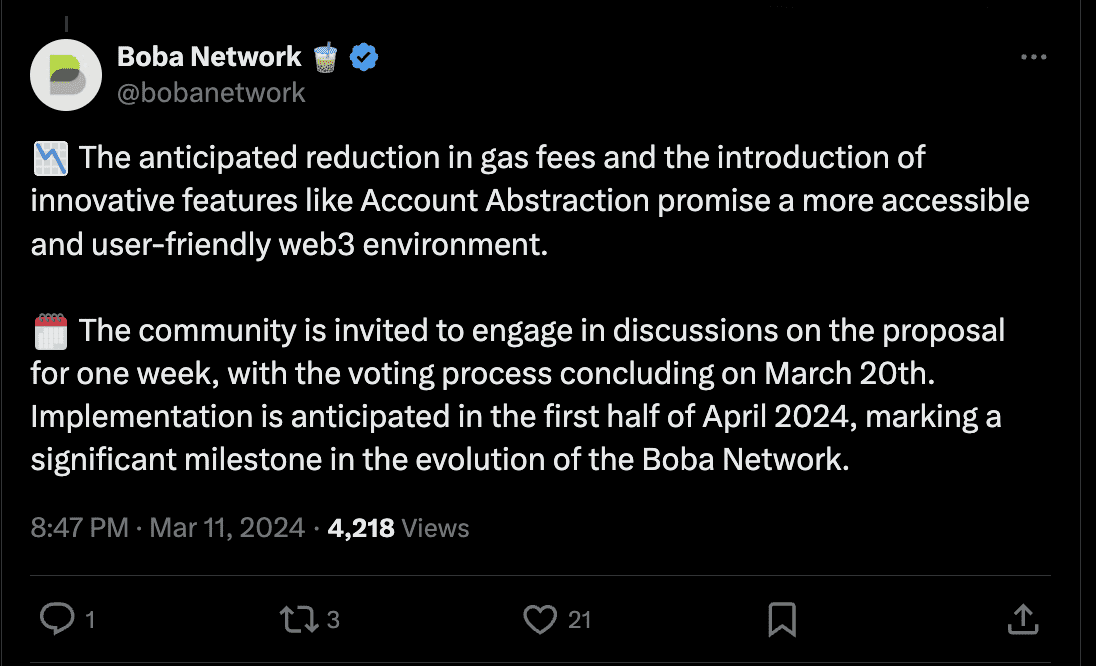Open the share menu via the upload icon

pyautogui.click(x=1022, y=619)
